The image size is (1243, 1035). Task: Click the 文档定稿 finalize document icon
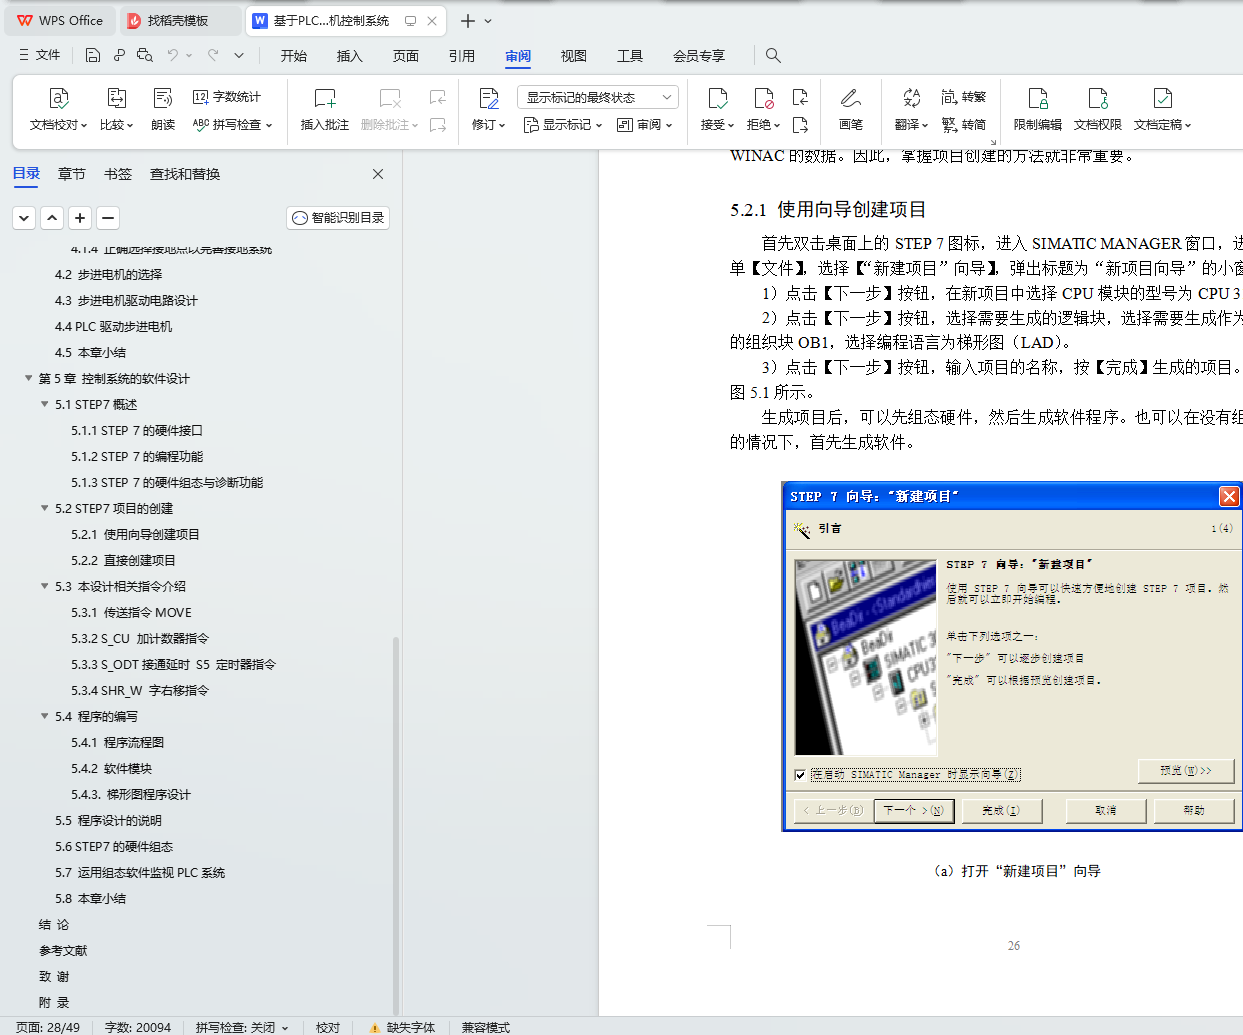tap(1162, 98)
